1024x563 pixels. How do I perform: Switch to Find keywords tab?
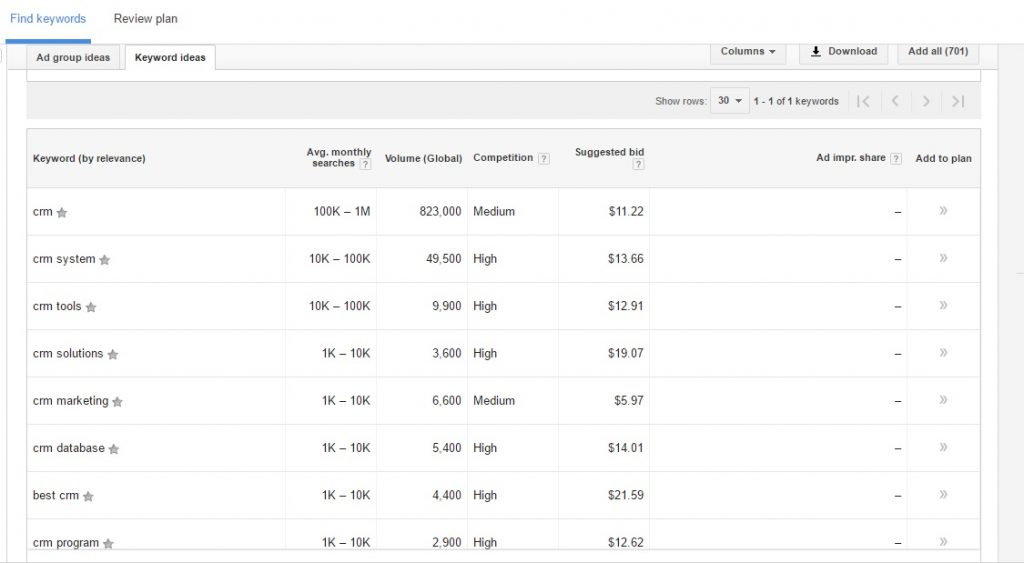click(x=48, y=19)
